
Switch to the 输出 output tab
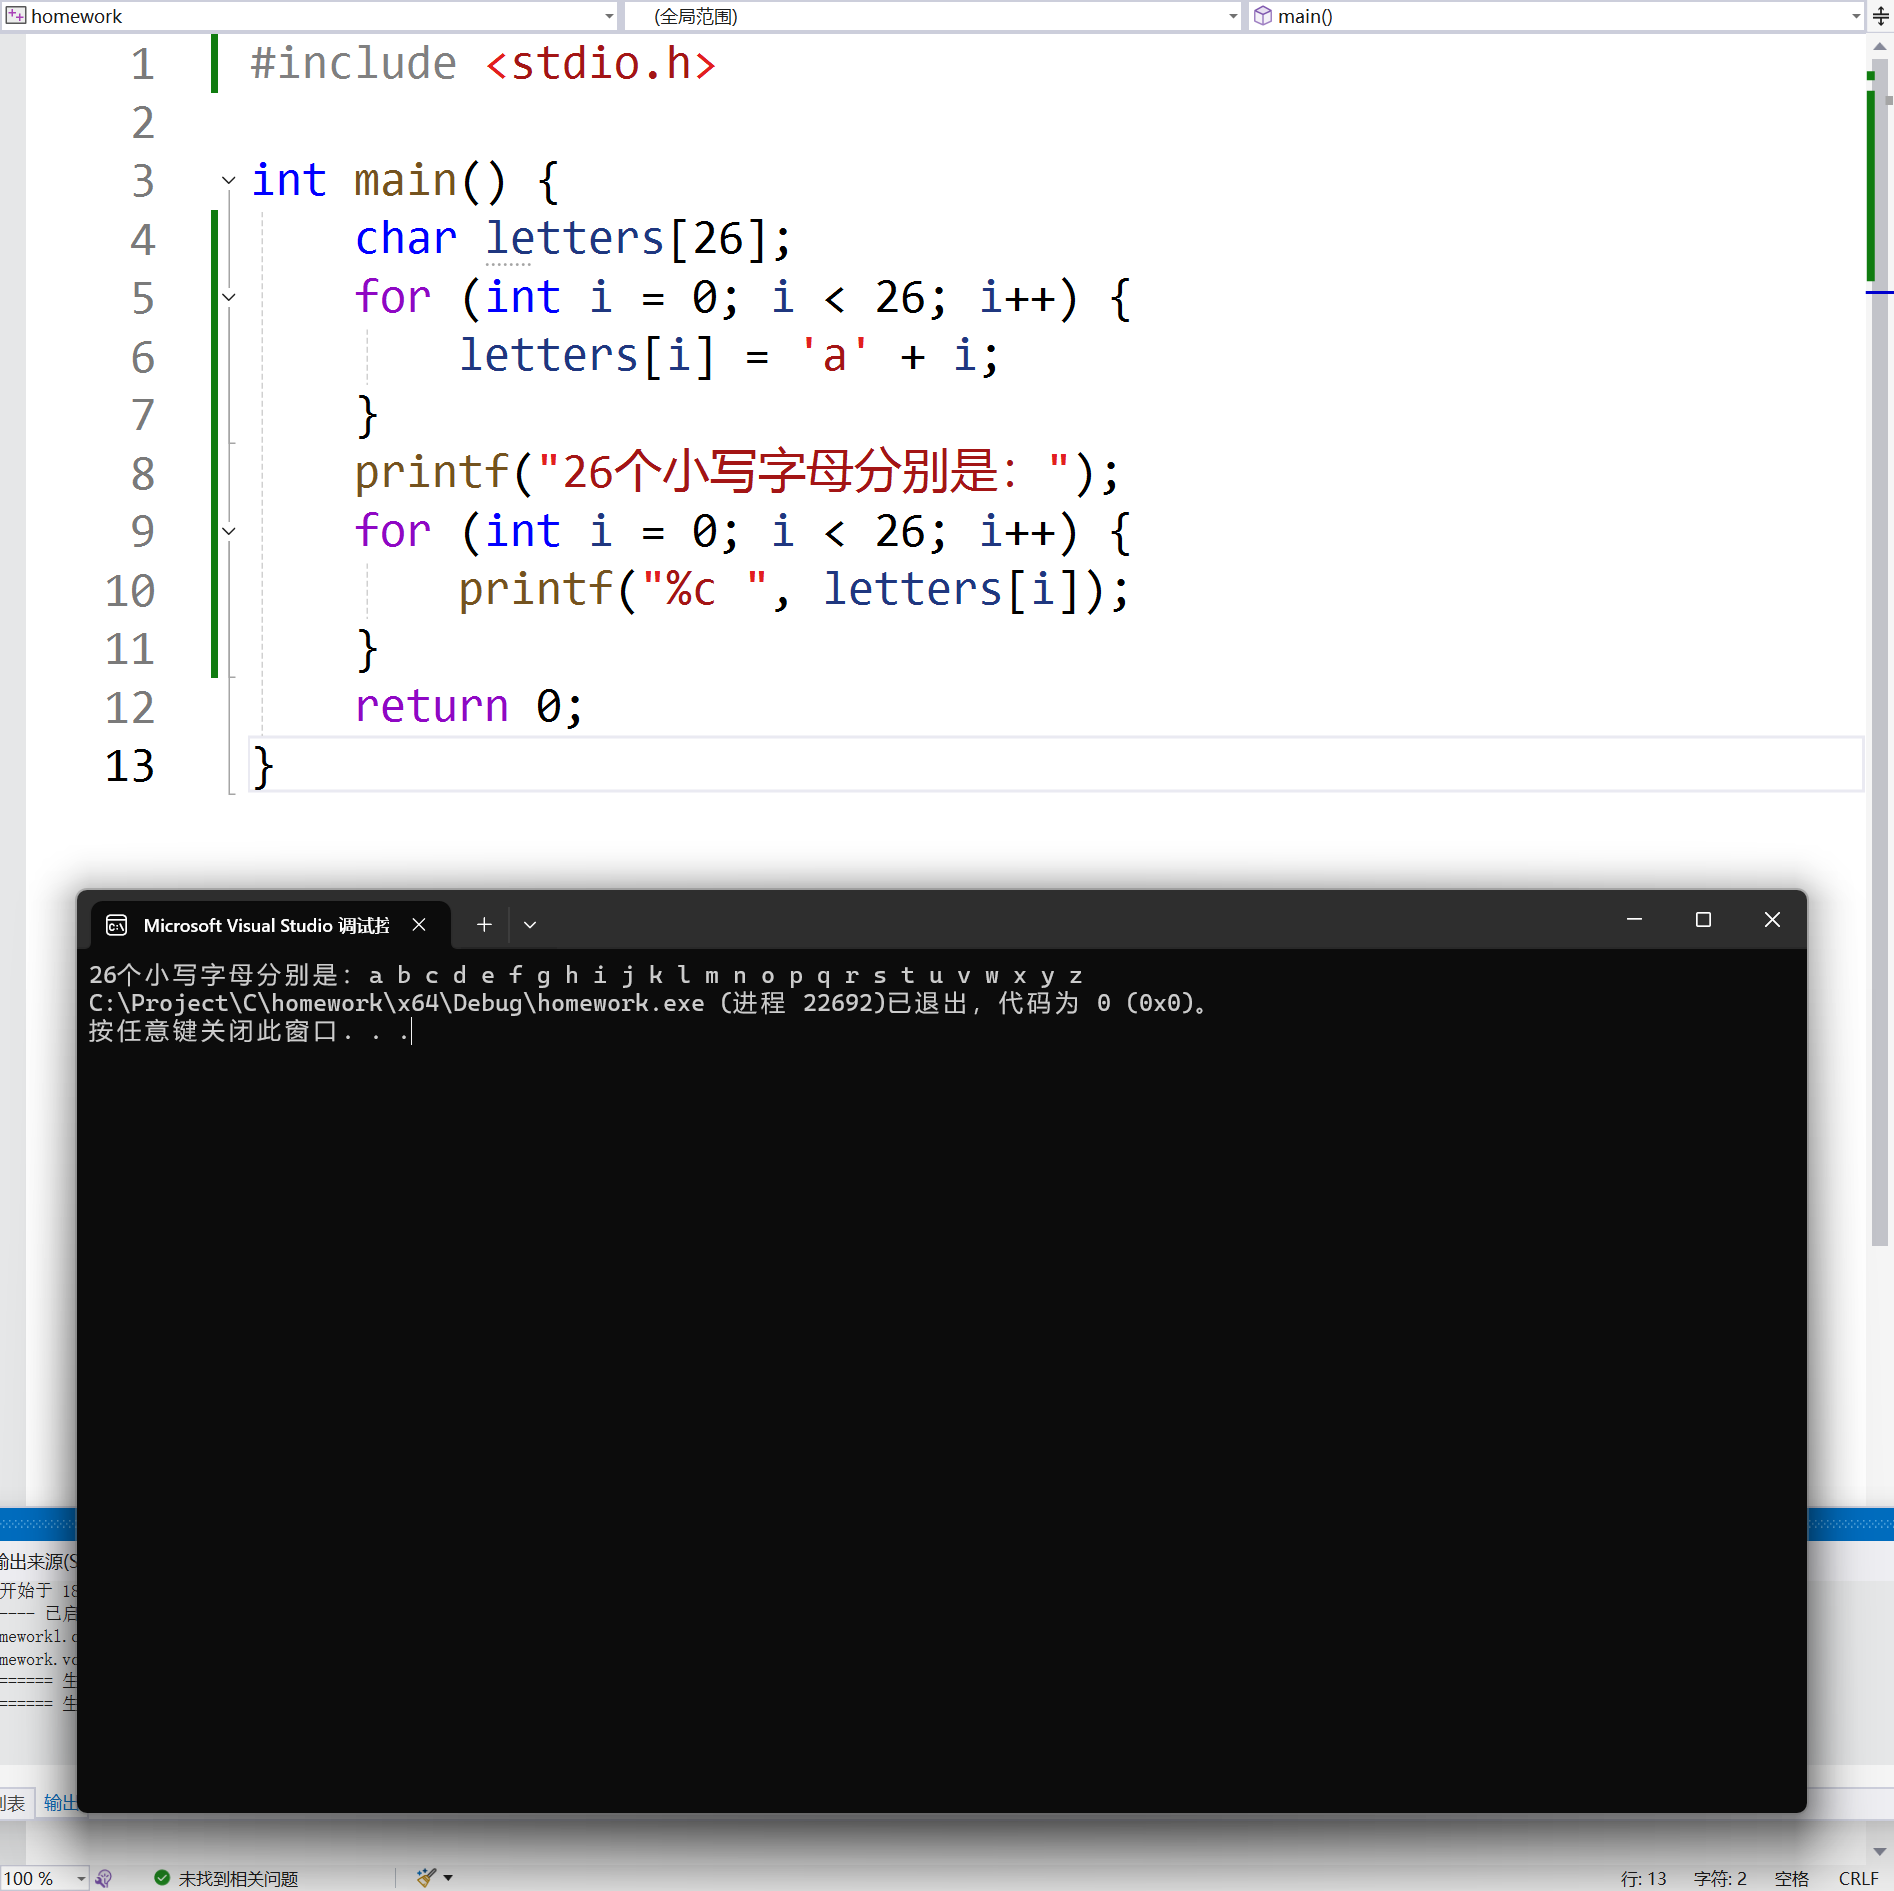click(60, 1803)
